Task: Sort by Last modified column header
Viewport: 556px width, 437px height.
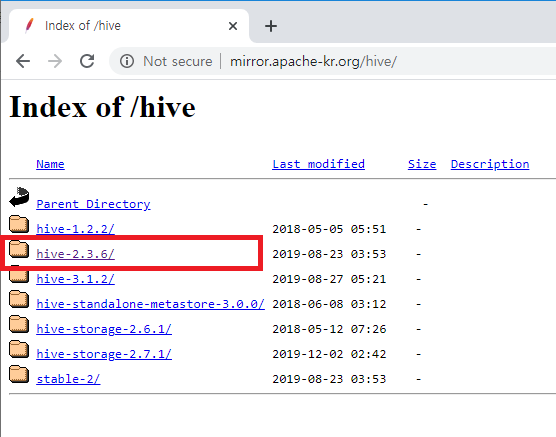Action: click(318, 164)
